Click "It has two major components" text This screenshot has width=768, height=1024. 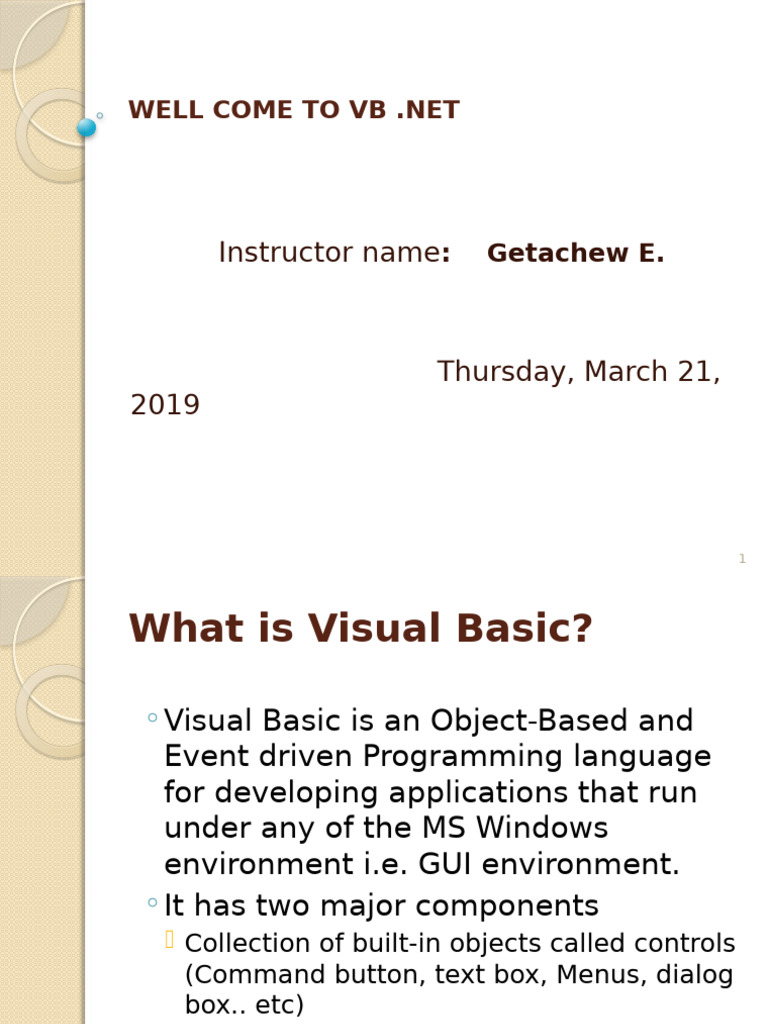click(x=381, y=906)
